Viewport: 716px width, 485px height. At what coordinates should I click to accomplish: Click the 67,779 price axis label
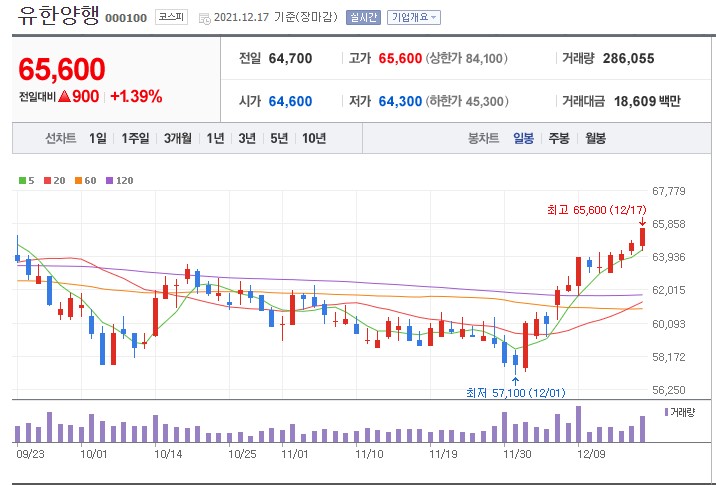[669, 191]
